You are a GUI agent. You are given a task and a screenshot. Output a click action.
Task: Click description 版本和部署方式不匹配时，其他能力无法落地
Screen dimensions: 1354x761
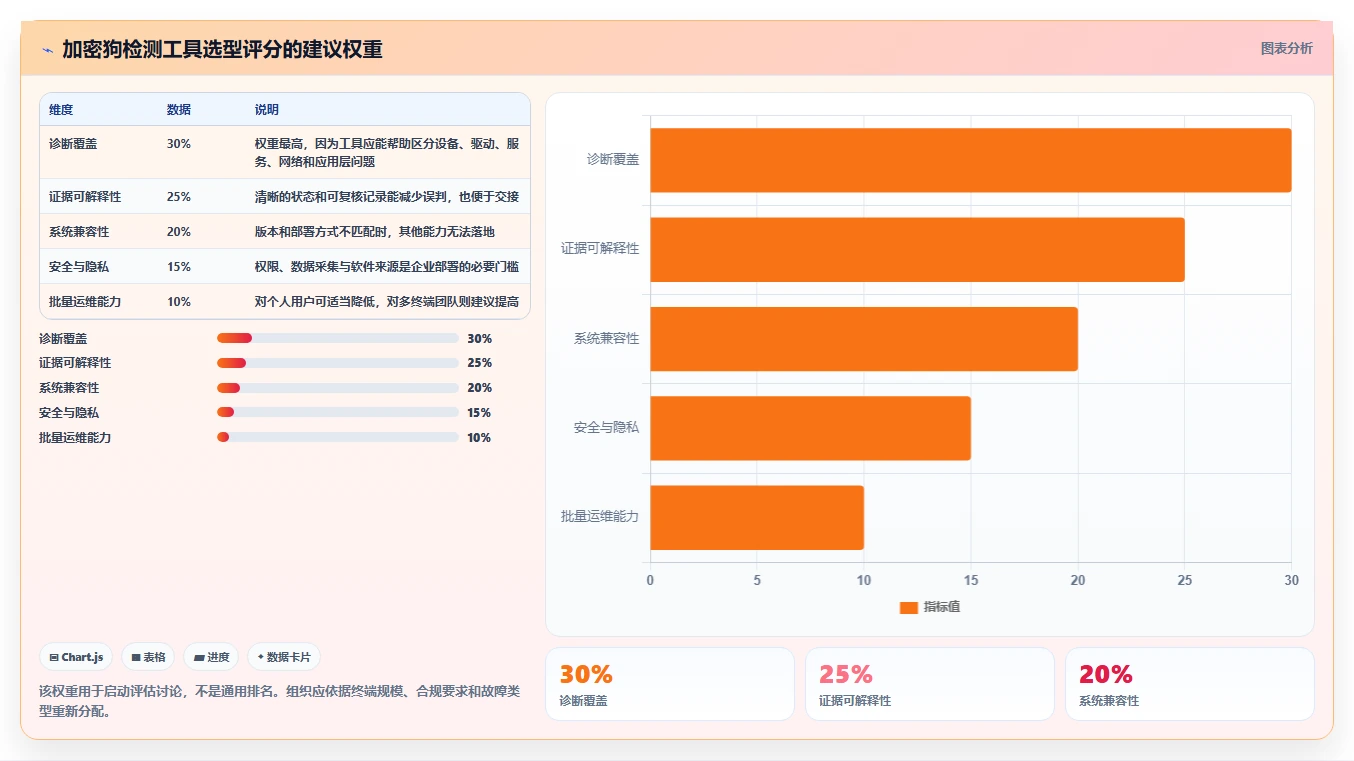pyautogui.click(x=374, y=231)
